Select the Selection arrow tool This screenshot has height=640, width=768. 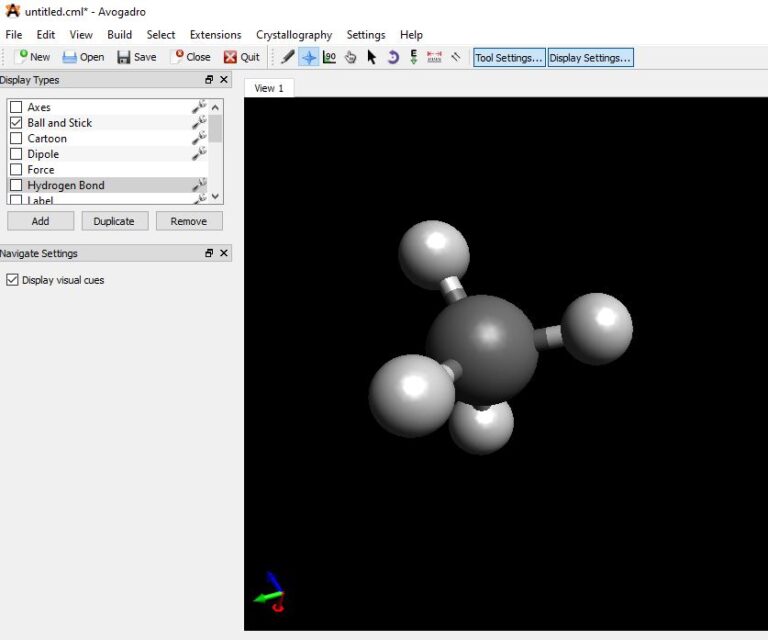pos(372,57)
